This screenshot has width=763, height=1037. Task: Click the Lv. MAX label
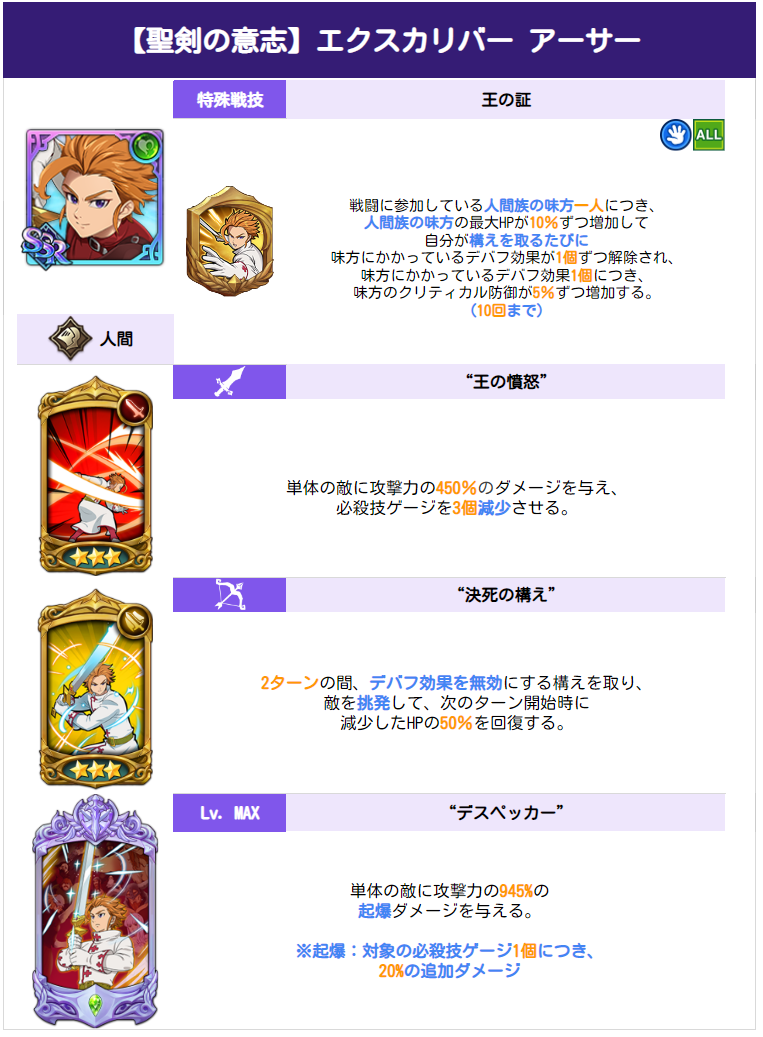point(229,813)
